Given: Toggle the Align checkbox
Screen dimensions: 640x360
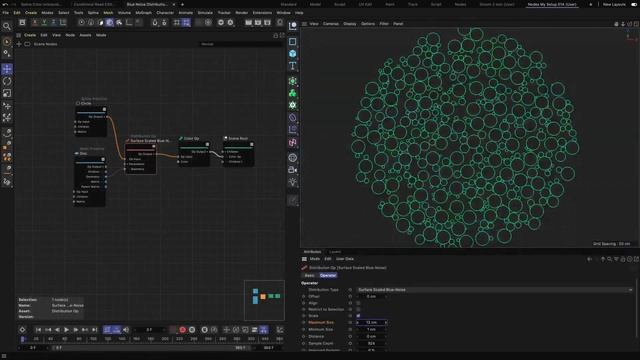Looking at the screenshot, I should (x=358, y=303).
